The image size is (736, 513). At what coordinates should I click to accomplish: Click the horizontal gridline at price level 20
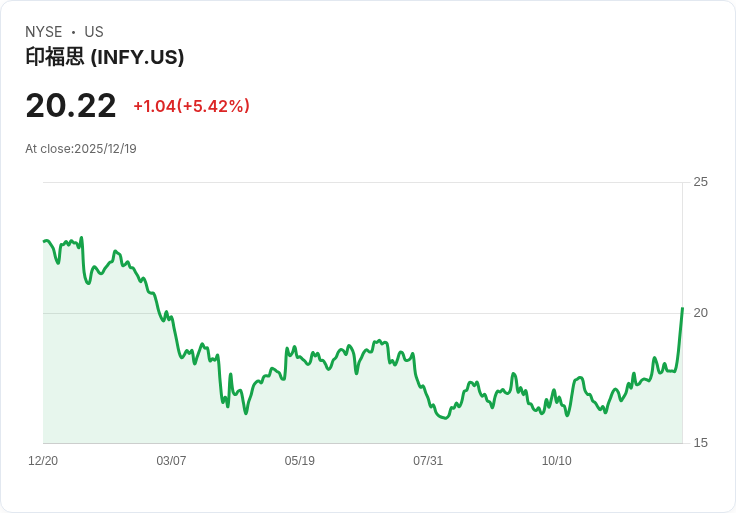400,313
